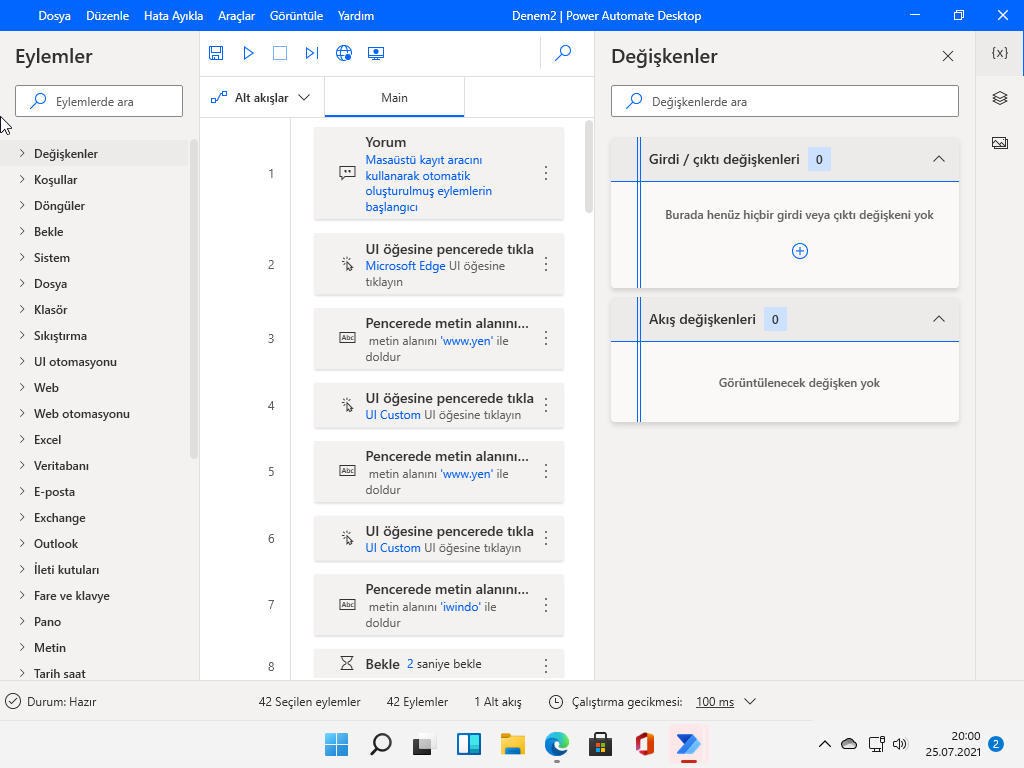
Task: Save the flow with the disk icon
Action: pyautogui.click(x=216, y=53)
